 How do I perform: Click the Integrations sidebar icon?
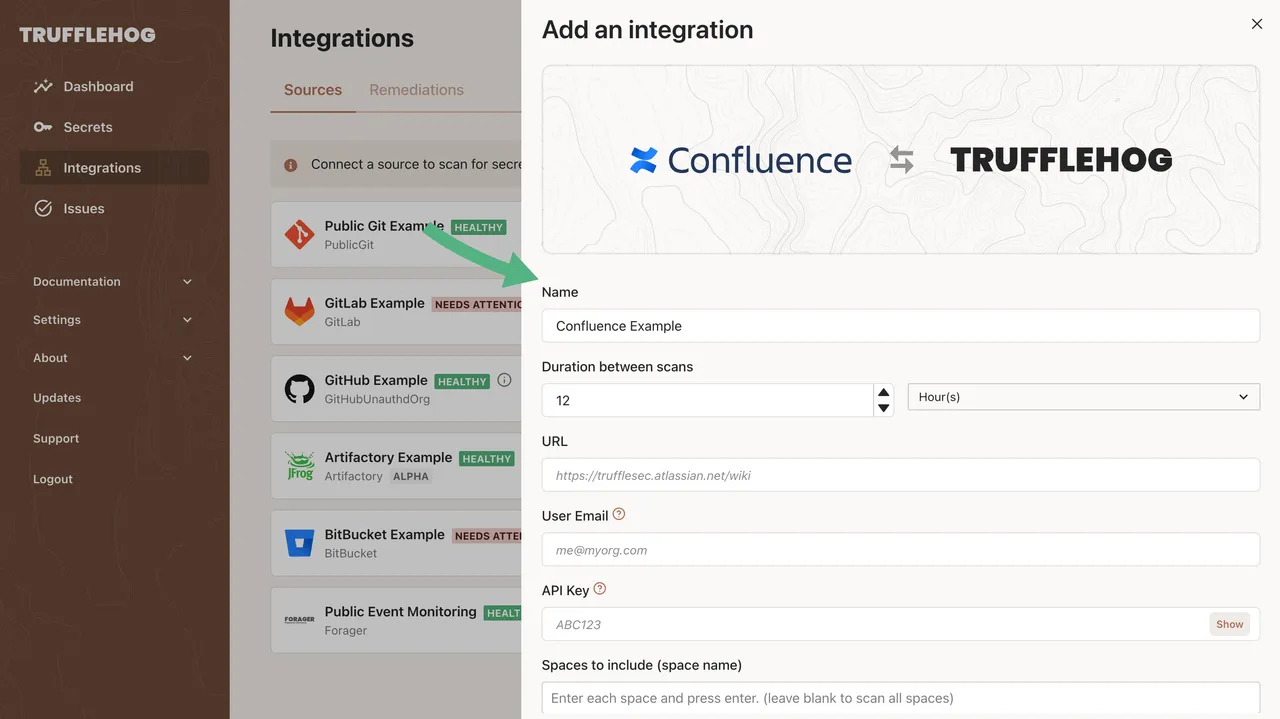pyautogui.click(x=44, y=167)
